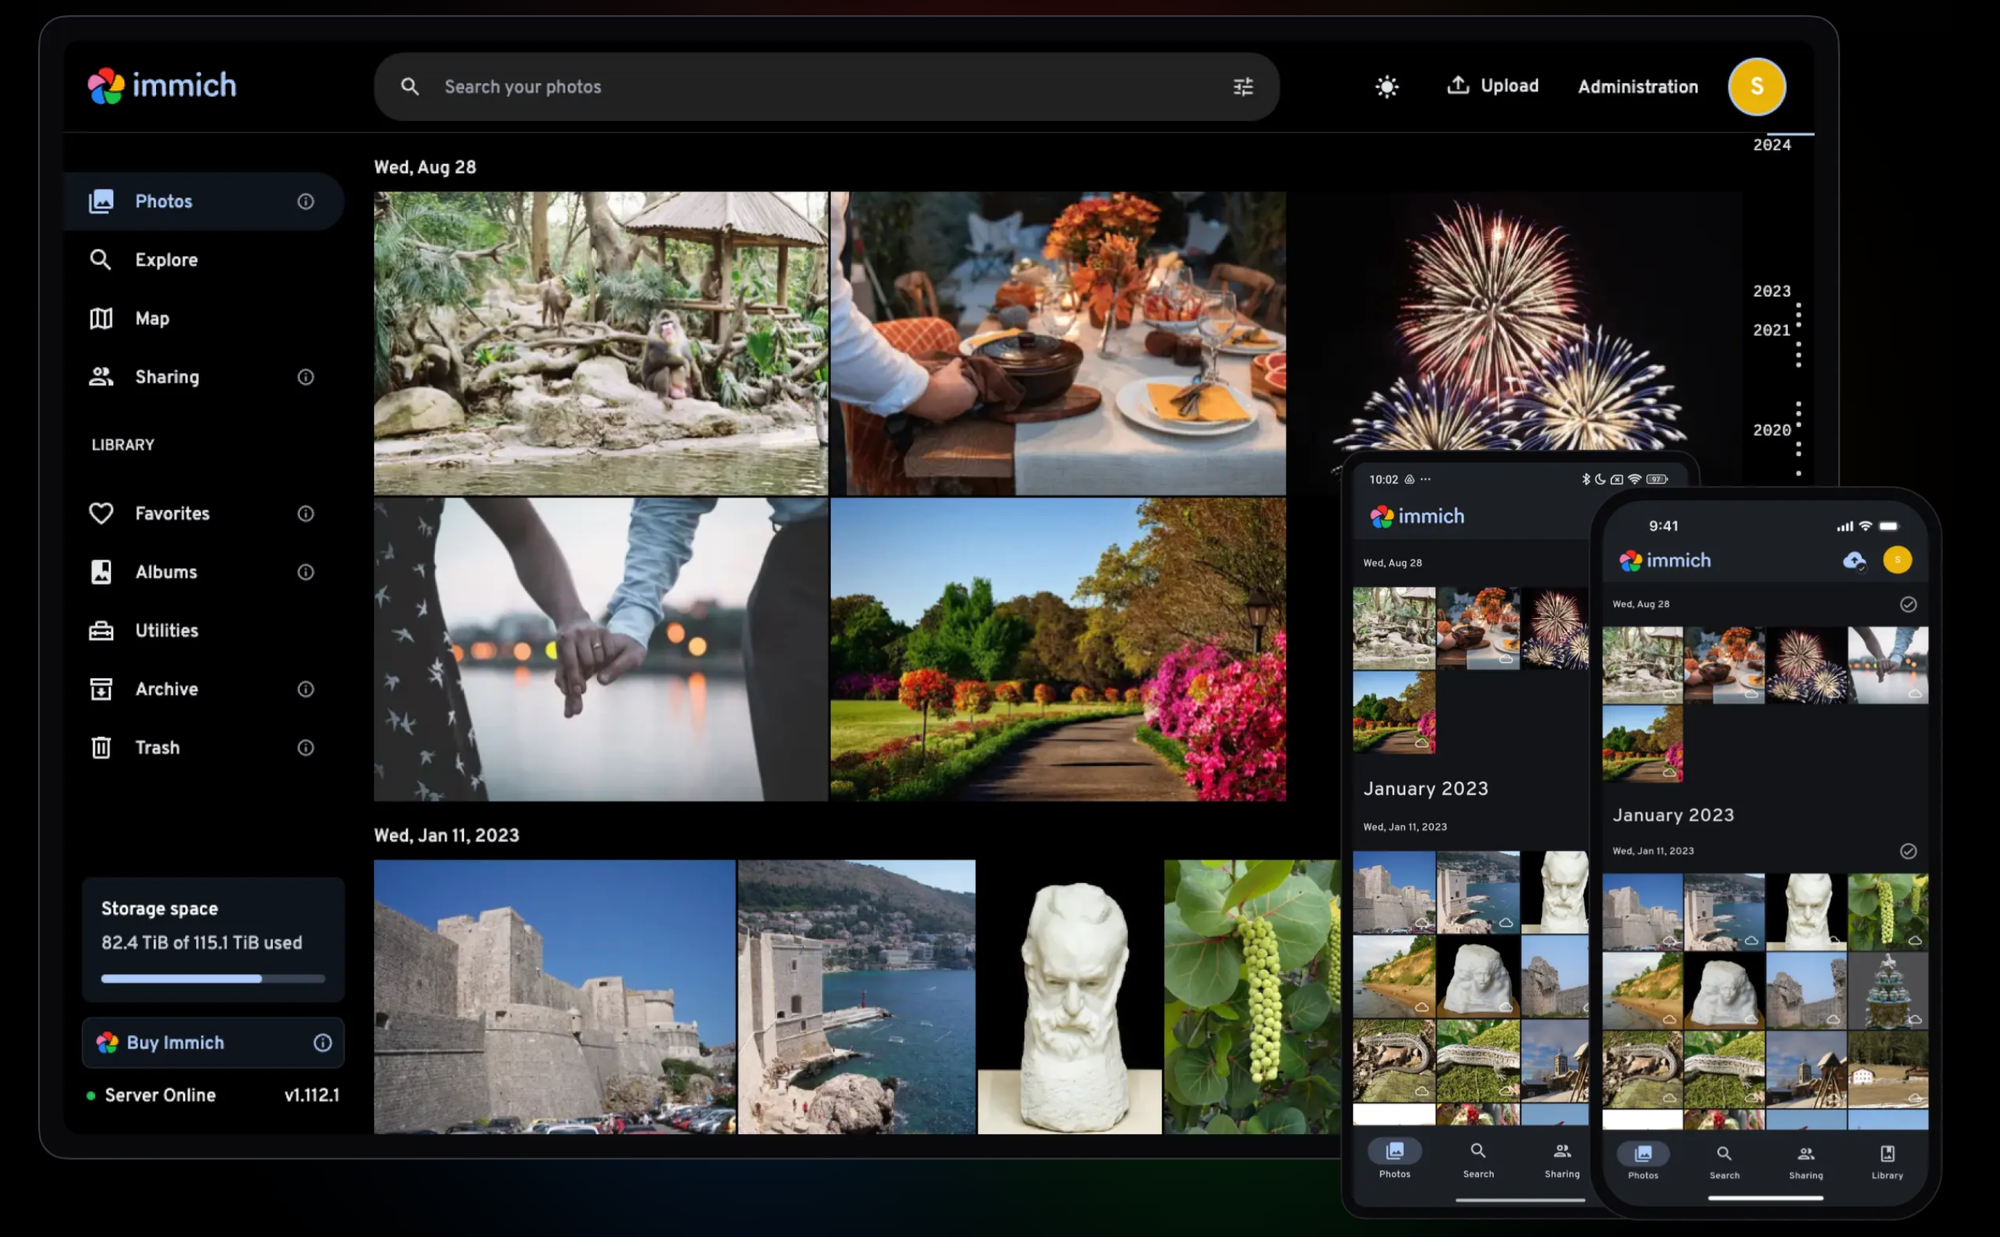The width and height of the screenshot is (2000, 1237).
Task: Open search filters using the sliders icon
Action: coord(1243,86)
